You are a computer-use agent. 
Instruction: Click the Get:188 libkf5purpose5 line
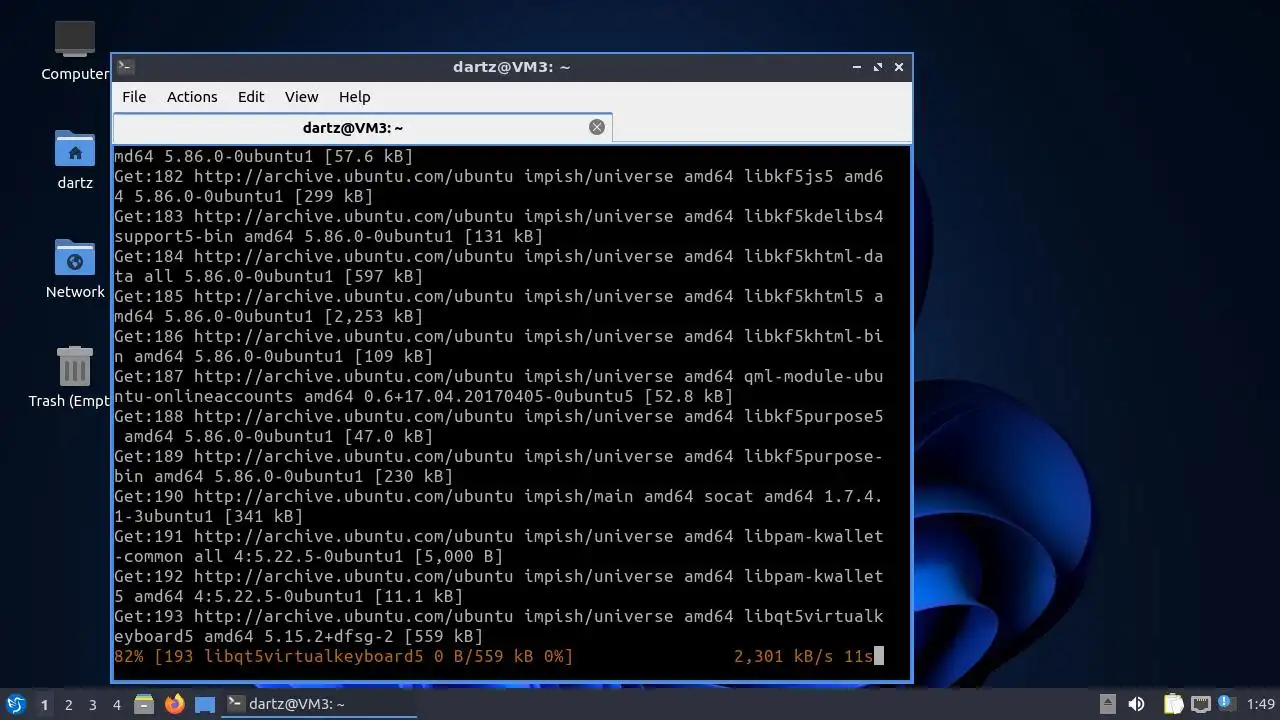pyautogui.click(x=498, y=426)
